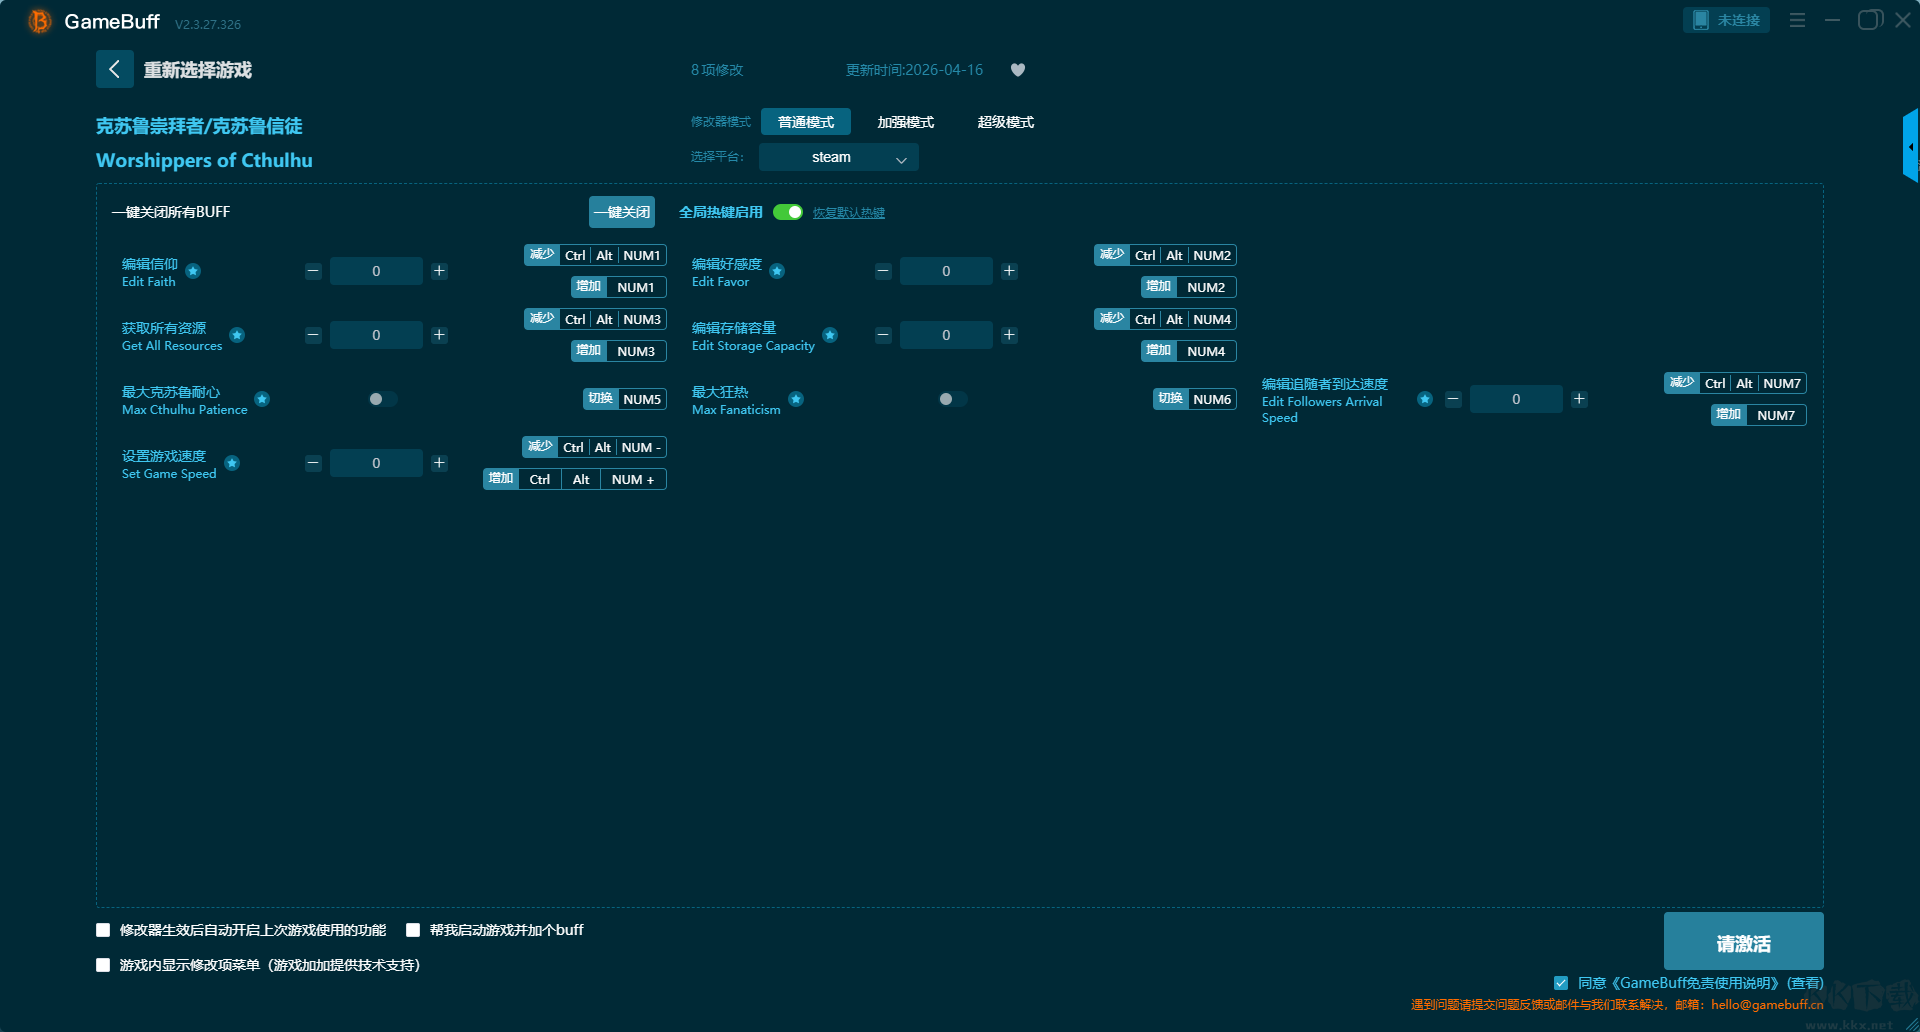The image size is (1920, 1032).
Task: Click the star icon beside Edit Followers Arrival Speed
Action: click(1425, 399)
